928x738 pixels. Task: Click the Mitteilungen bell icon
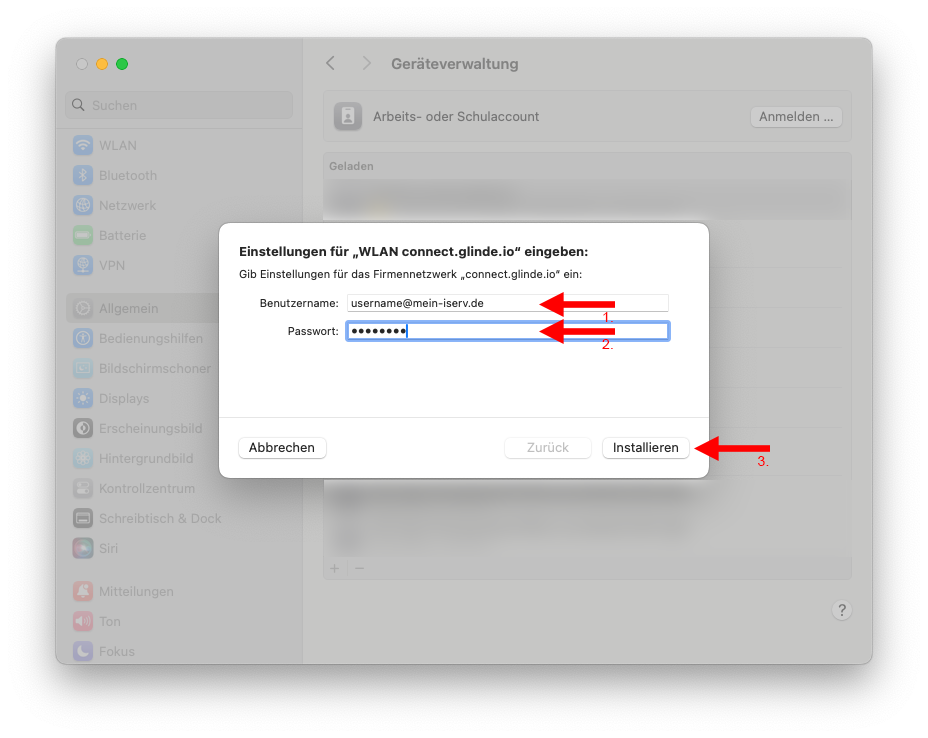(83, 592)
